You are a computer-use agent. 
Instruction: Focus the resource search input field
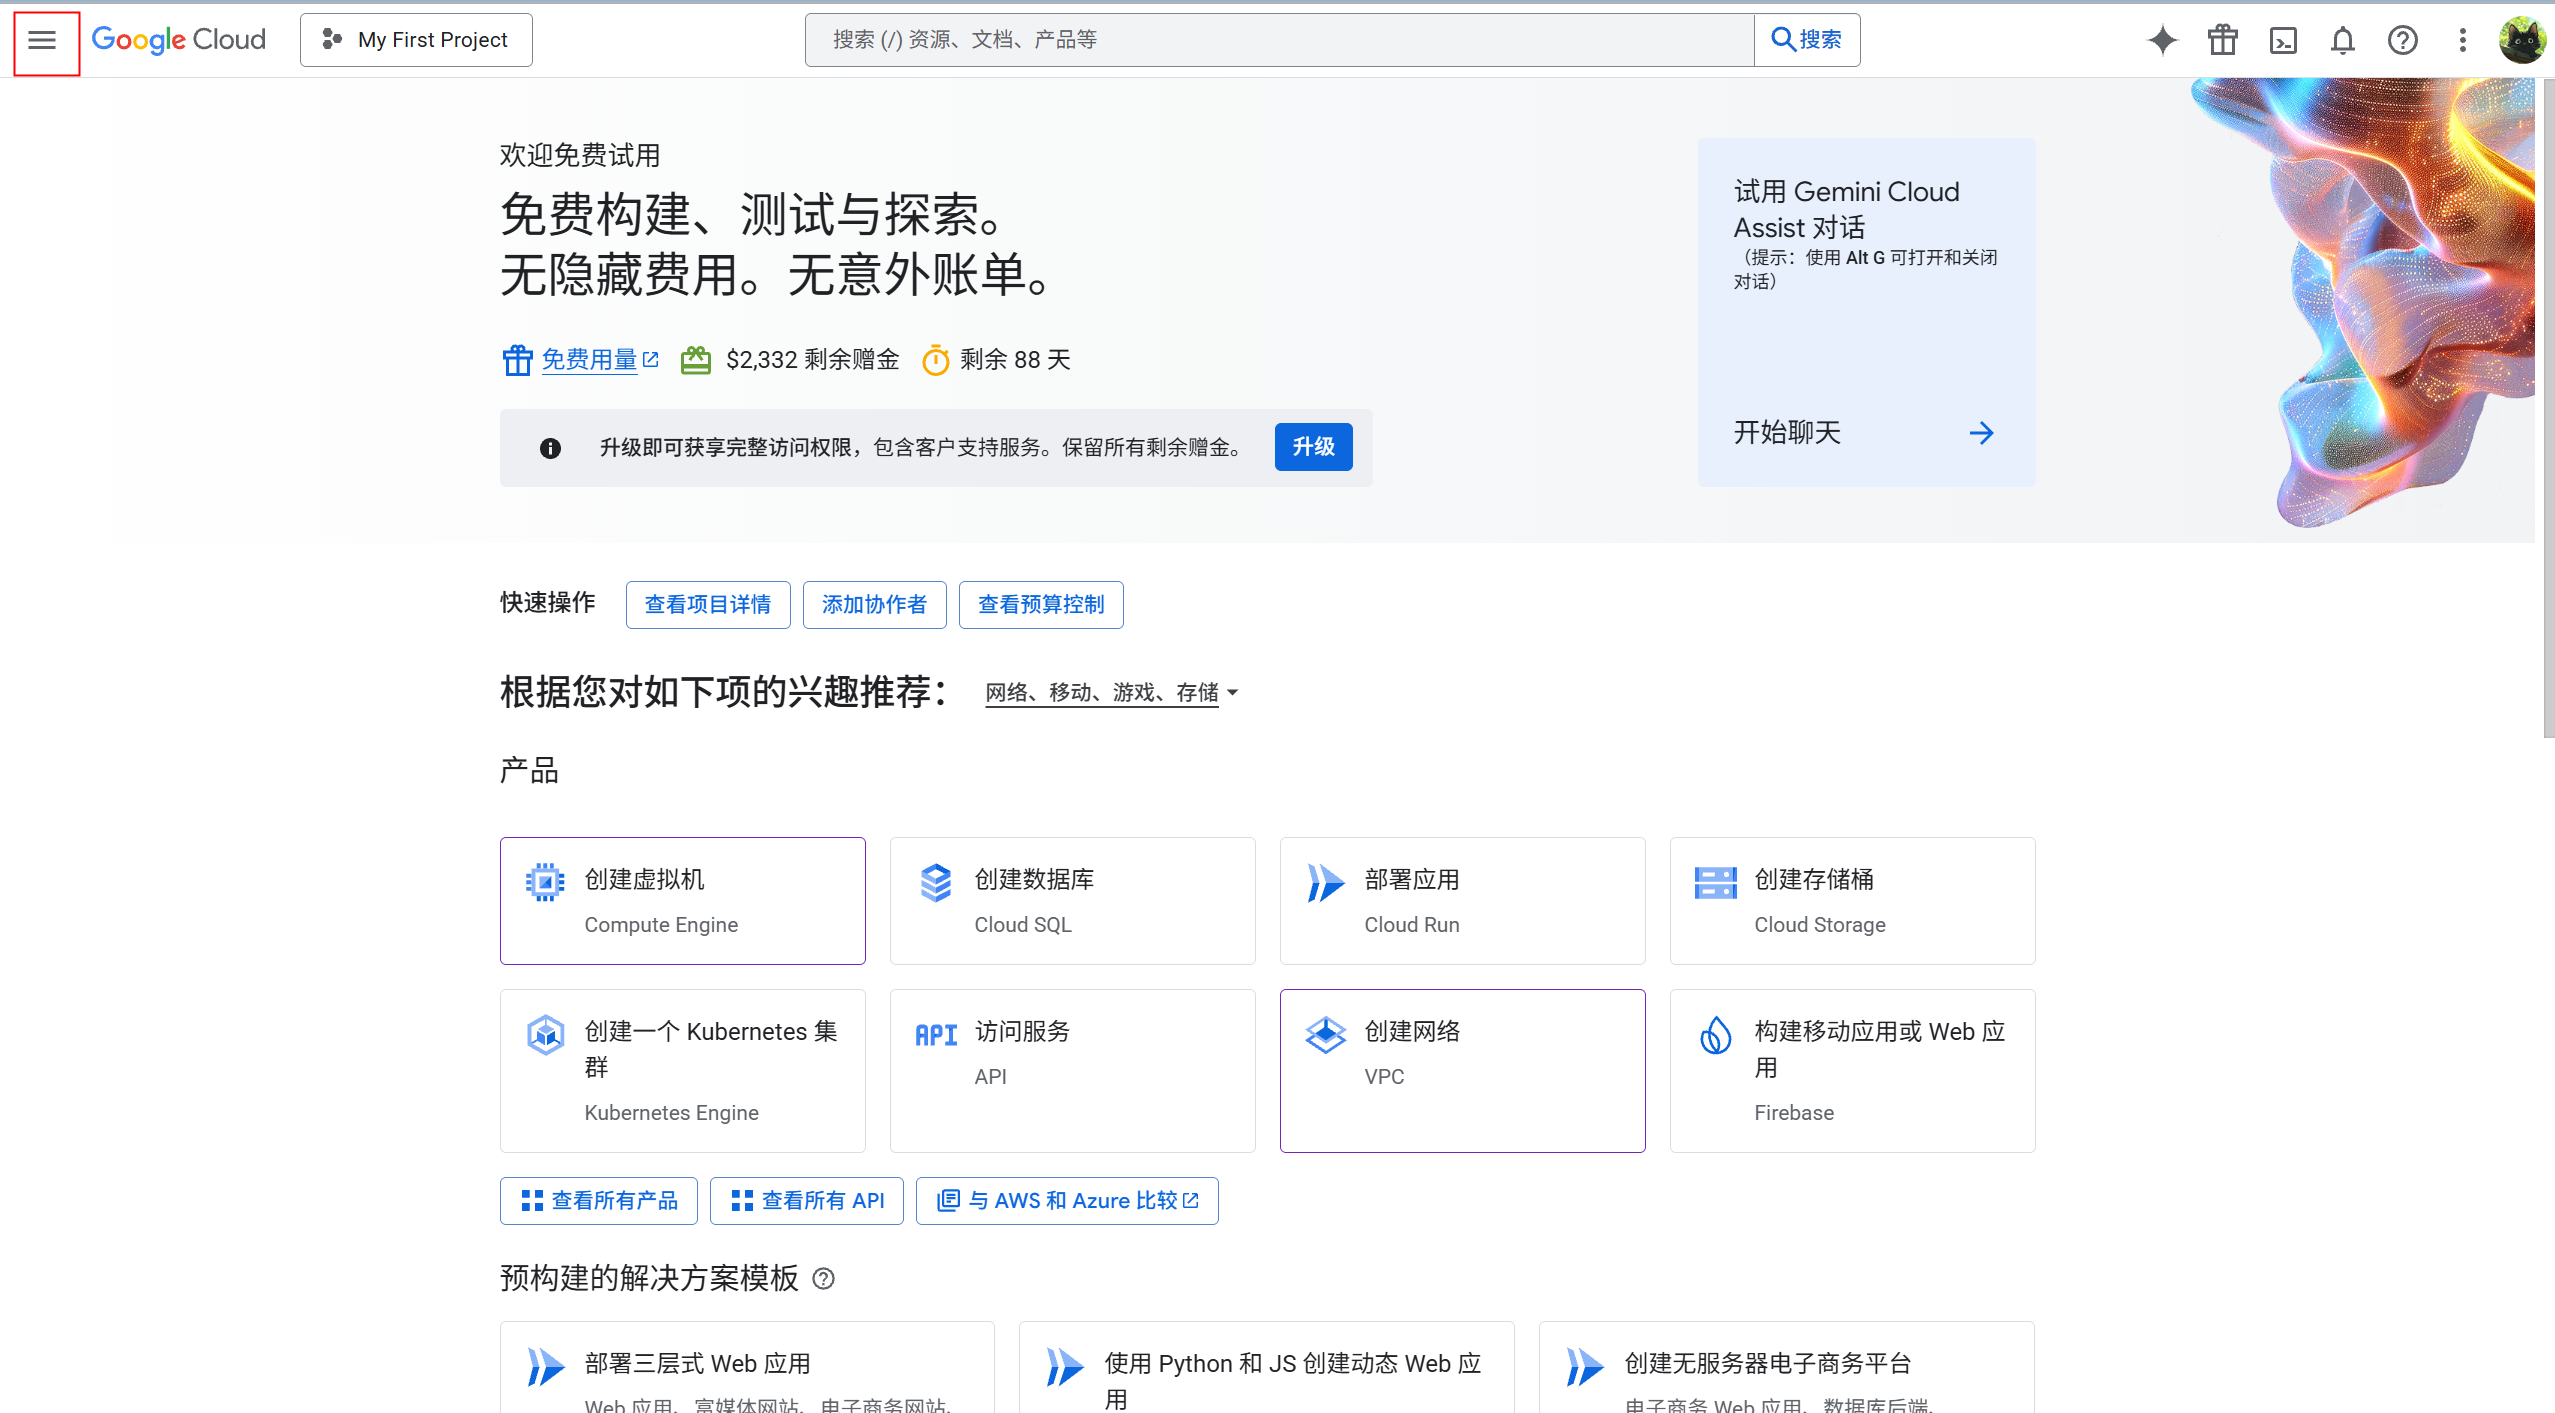[x=1279, y=40]
